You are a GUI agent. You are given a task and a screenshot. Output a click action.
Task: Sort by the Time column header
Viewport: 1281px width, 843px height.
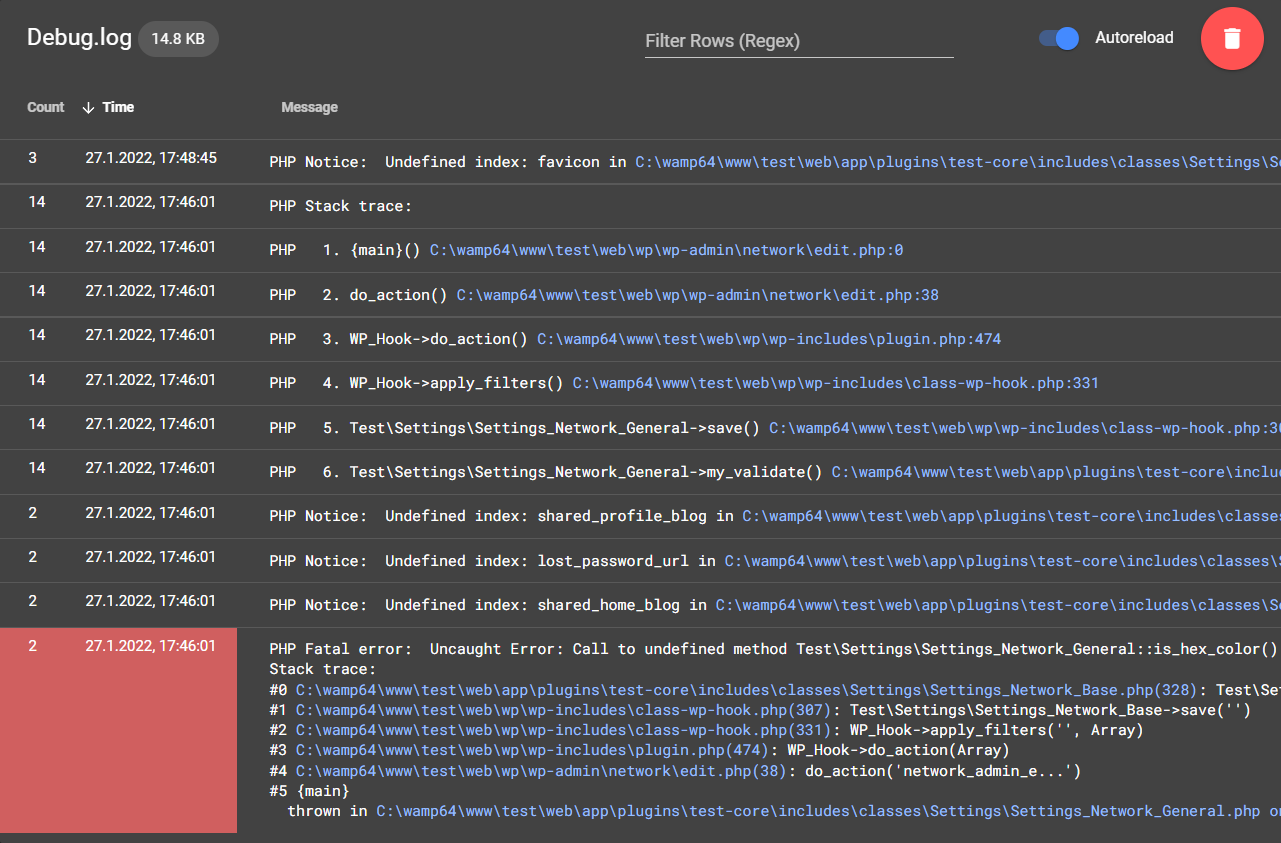tap(118, 107)
